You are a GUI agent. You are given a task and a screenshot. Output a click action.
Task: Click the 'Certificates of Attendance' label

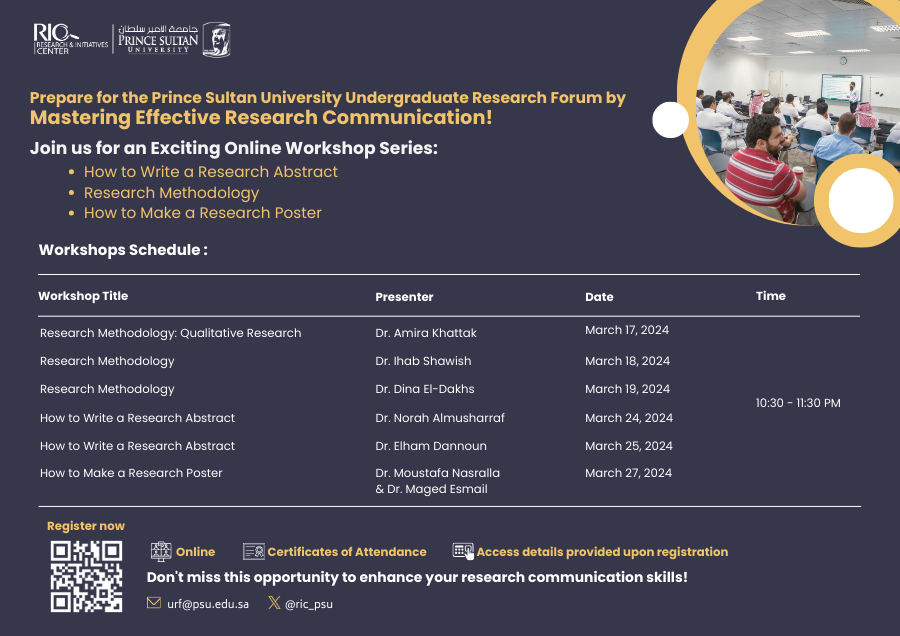click(347, 552)
